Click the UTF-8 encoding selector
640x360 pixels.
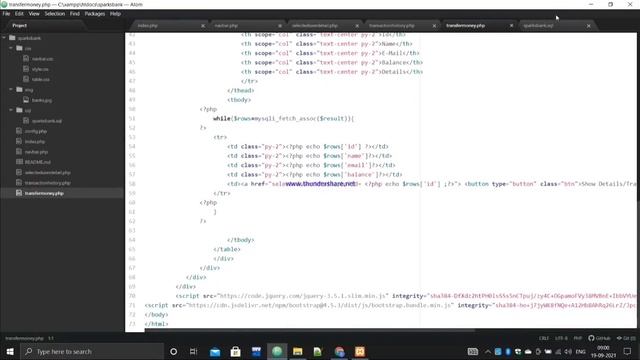[x=561, y=338]
